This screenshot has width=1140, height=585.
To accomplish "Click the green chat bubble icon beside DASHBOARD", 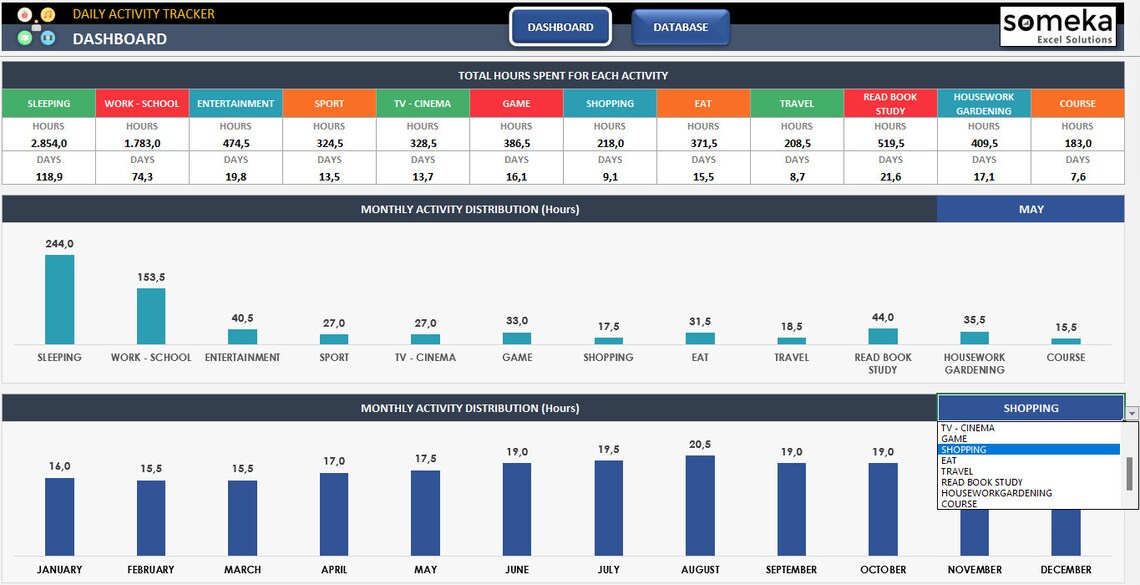I will [25, 37].
